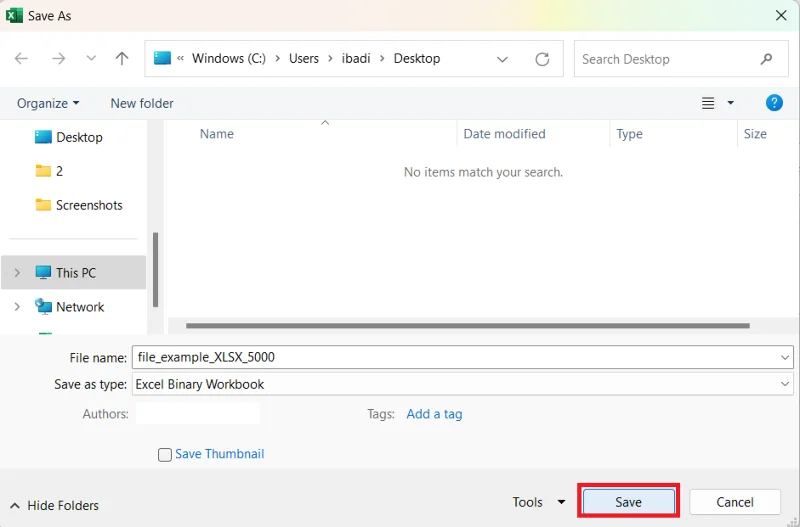
Task: Open the recent locations chevron
Action: point(91,58)
